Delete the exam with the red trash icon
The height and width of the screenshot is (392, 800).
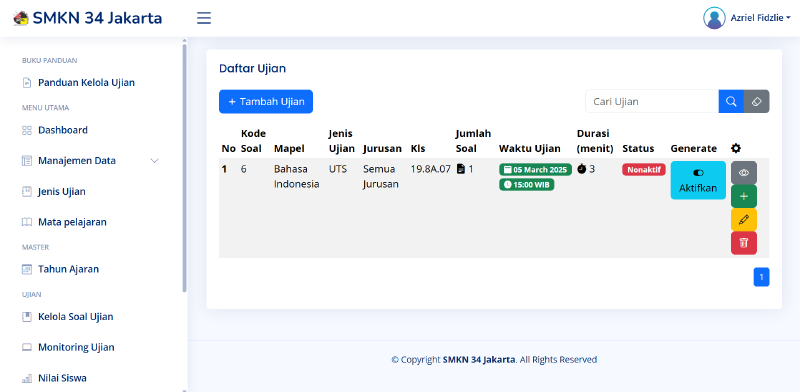point(744,243)
